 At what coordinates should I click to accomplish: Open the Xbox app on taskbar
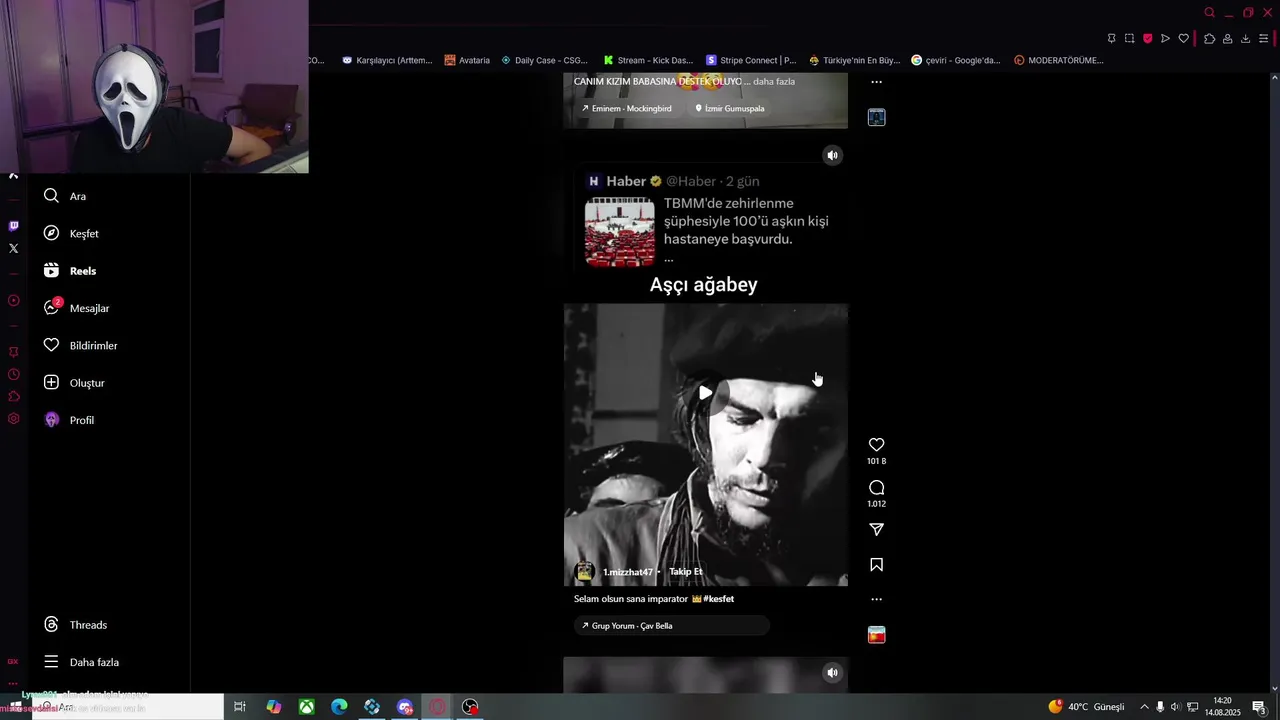(x=306, y=707)
